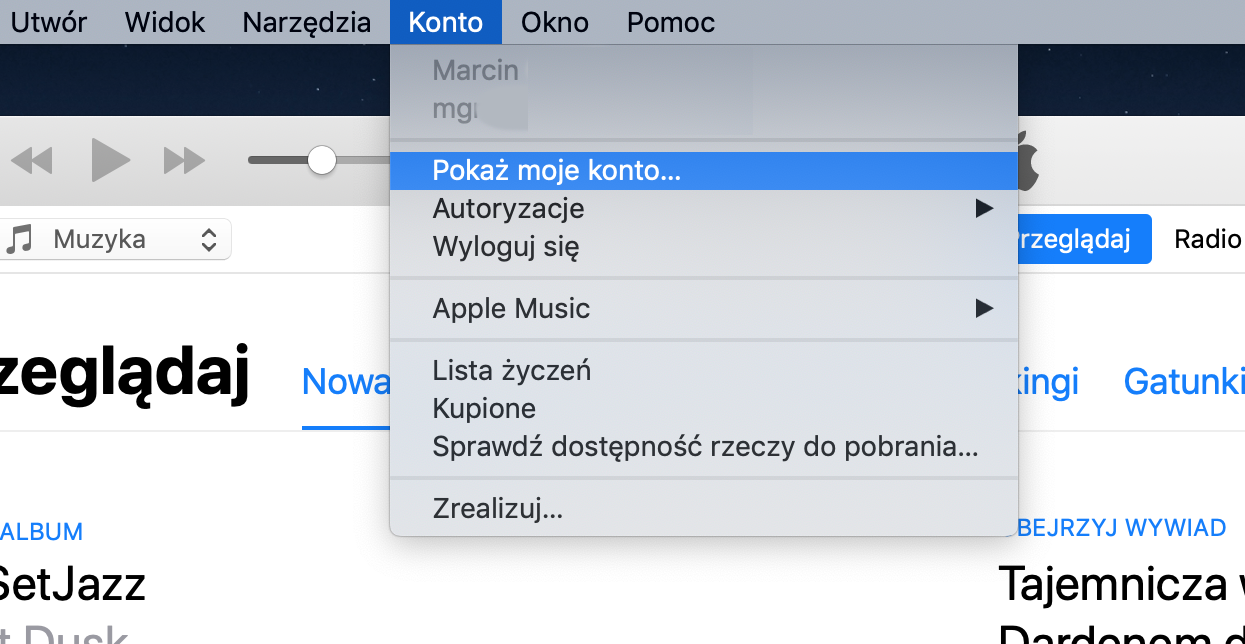Click the rewind previous track button

coord(30,160)
